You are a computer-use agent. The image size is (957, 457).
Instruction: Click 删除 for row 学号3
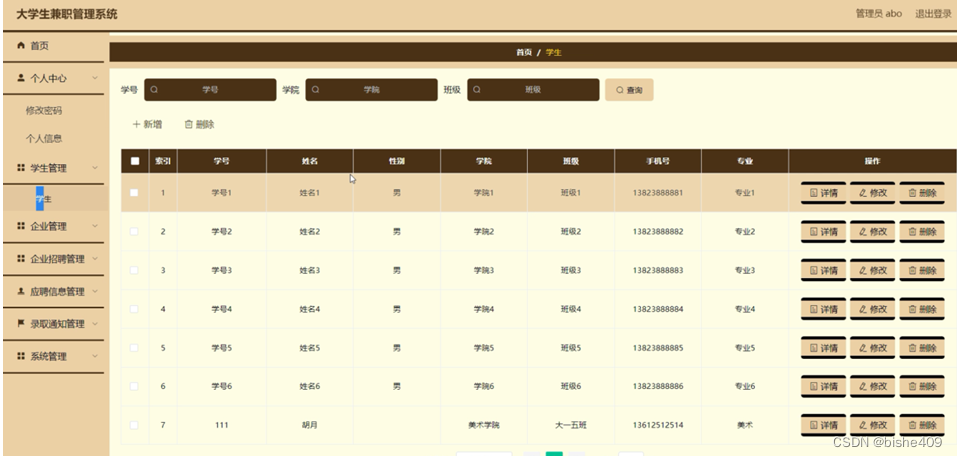(x=922, y=270)
